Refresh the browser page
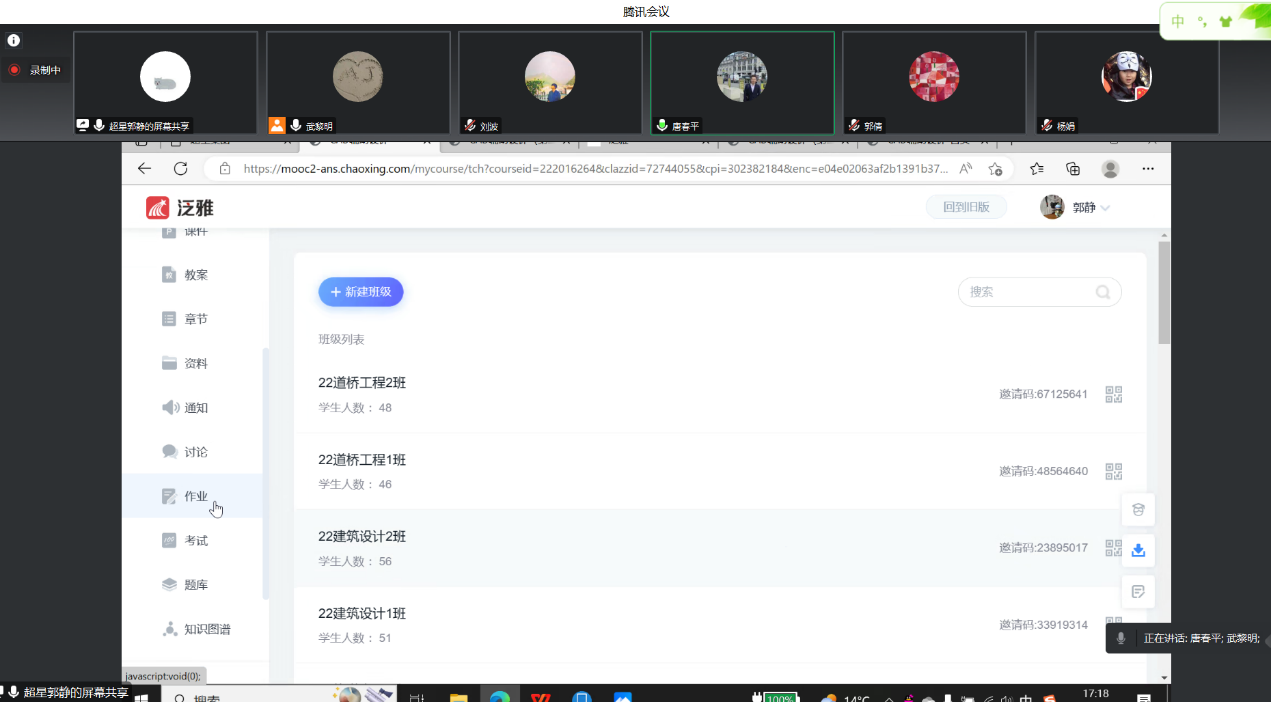Image resolution: width=1271 pixels, height=702 pixels. pos(181,169)
